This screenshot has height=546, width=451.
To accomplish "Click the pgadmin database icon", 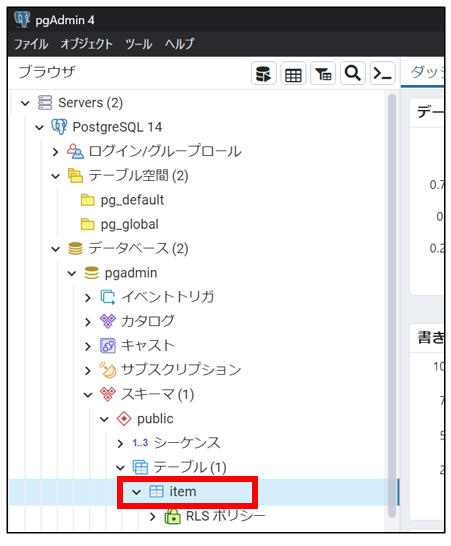I will 92,273.
